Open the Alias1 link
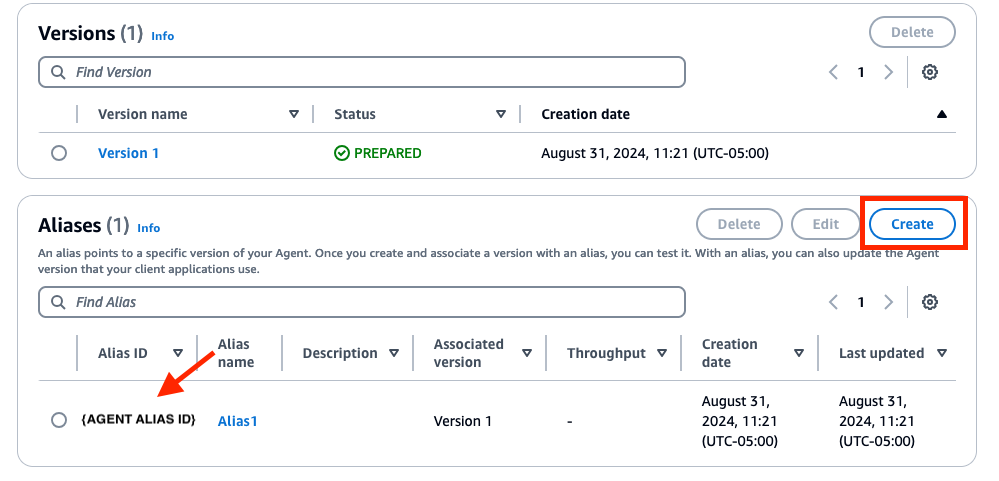 [238, 421]
